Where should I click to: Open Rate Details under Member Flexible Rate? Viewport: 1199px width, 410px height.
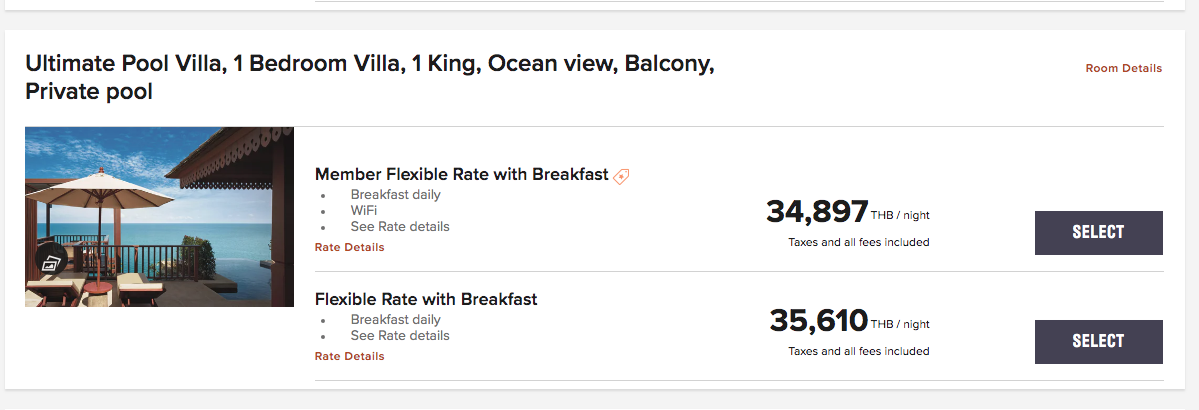click(x=349, y=247)
